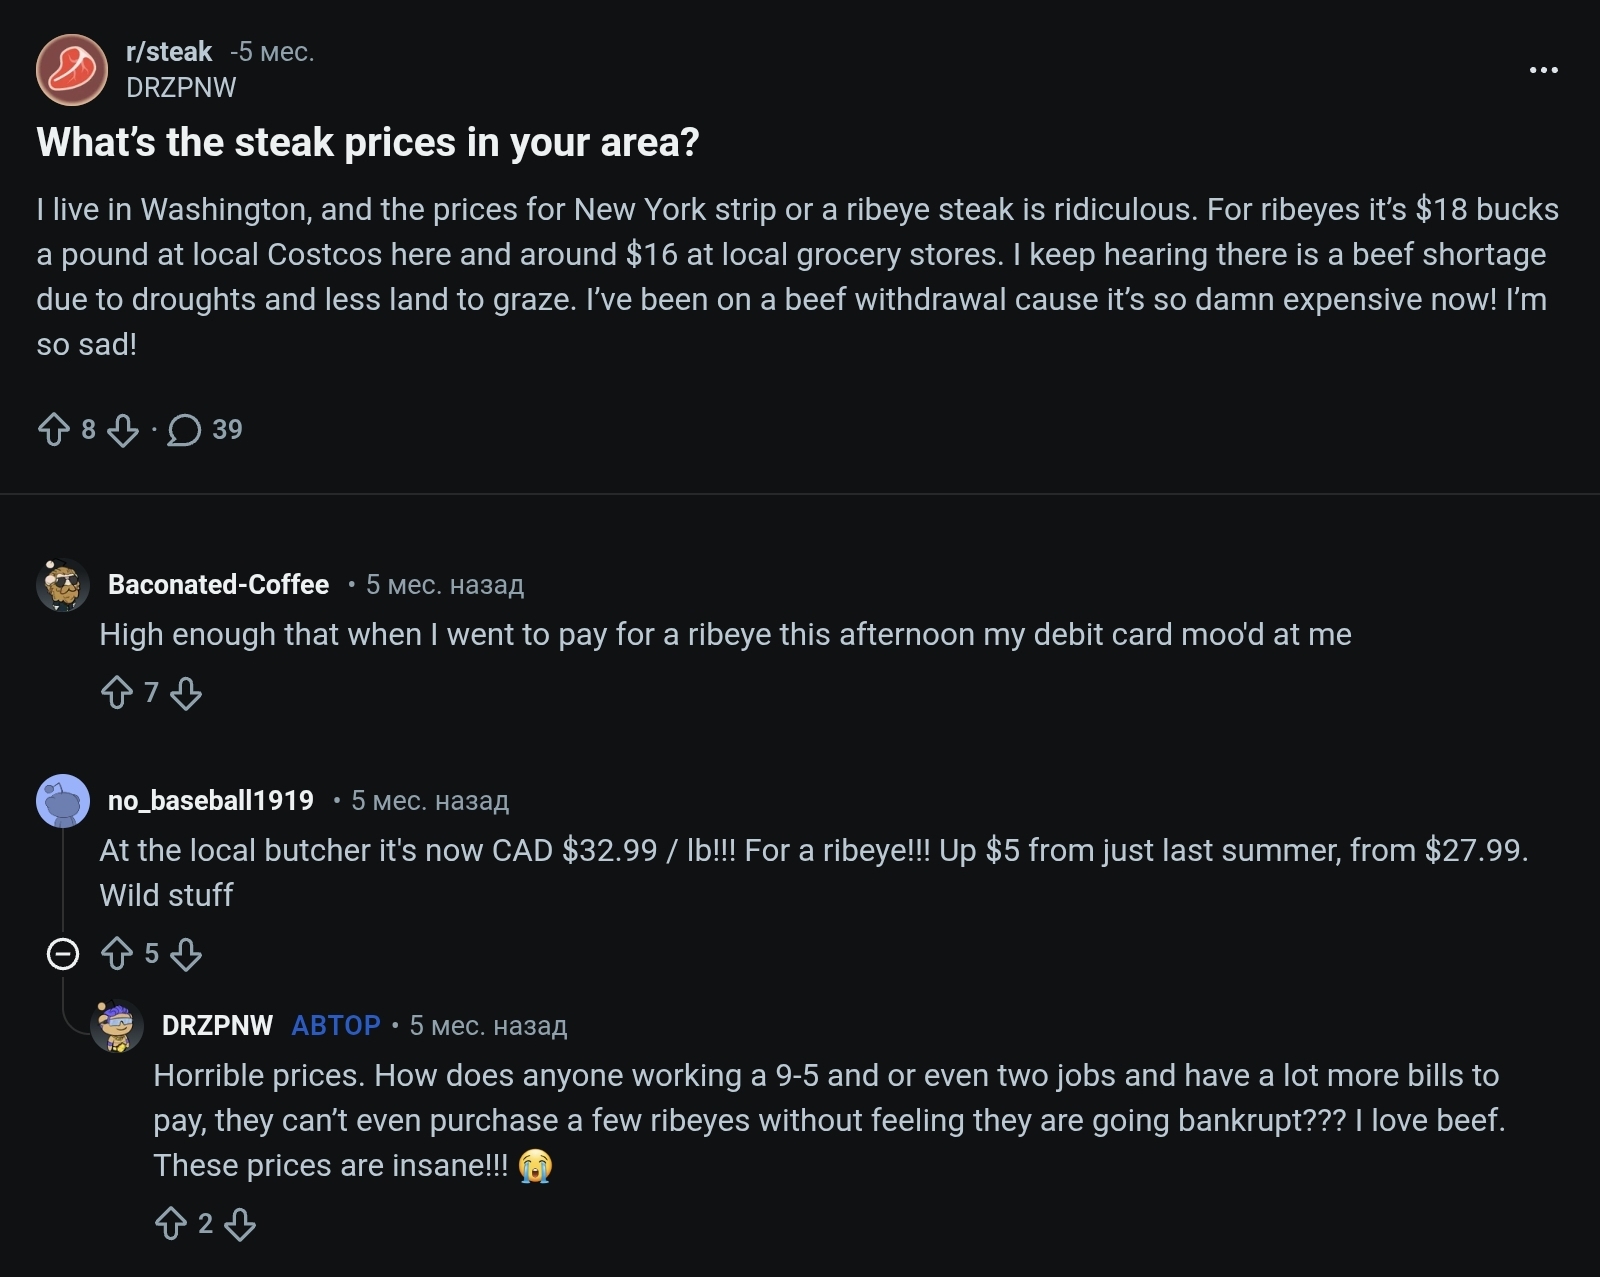Click no_baseball1919's avatar image
The height and width of the screenshot is (1277, 1600).
tap(63, 800)
